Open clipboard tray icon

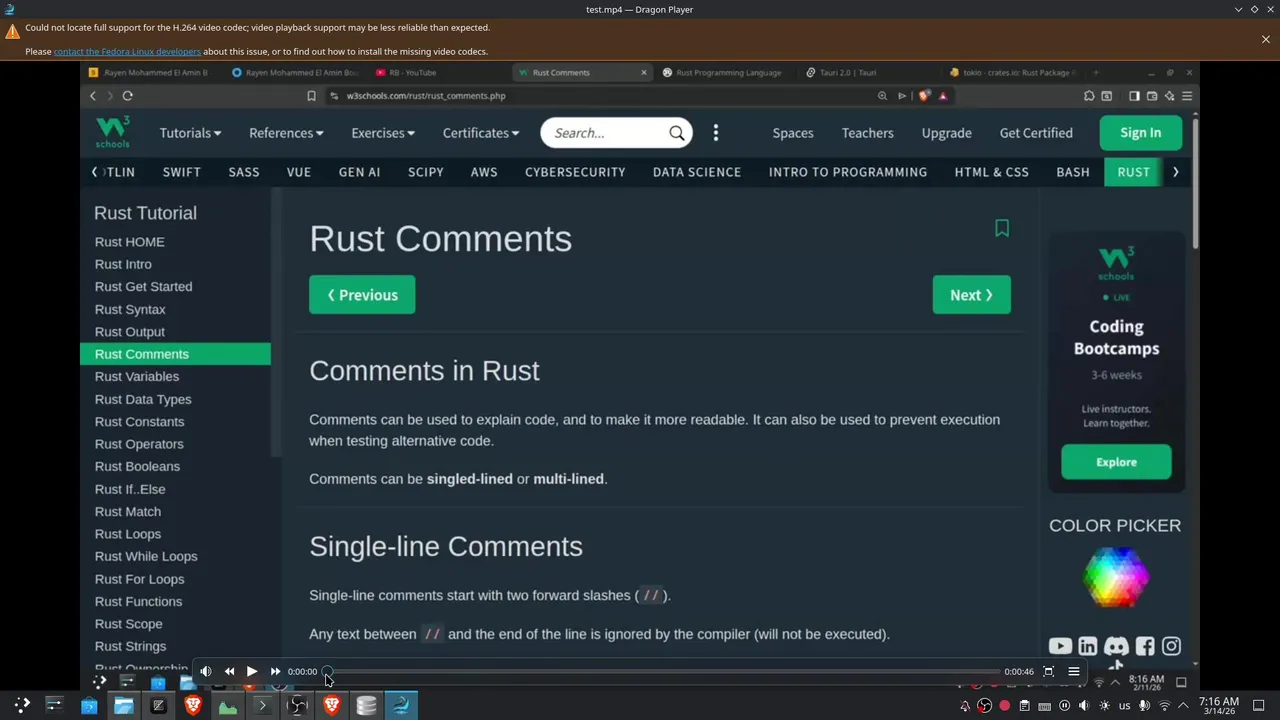1024,706
